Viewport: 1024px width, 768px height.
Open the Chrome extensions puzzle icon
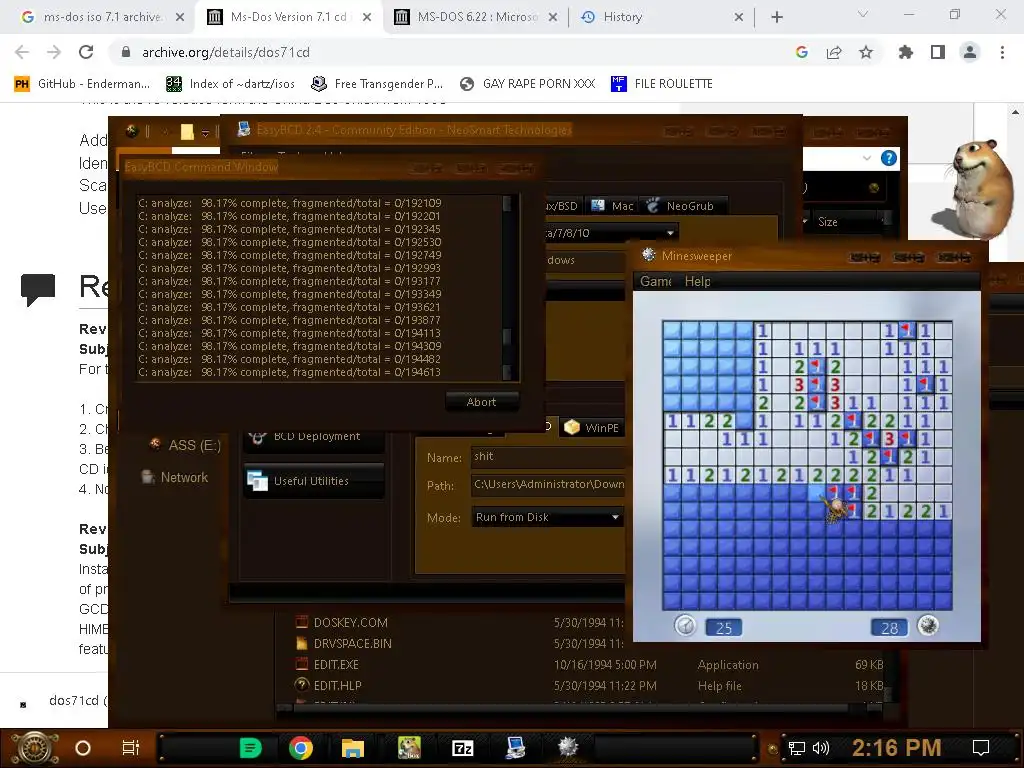click(x=905, y=52)
